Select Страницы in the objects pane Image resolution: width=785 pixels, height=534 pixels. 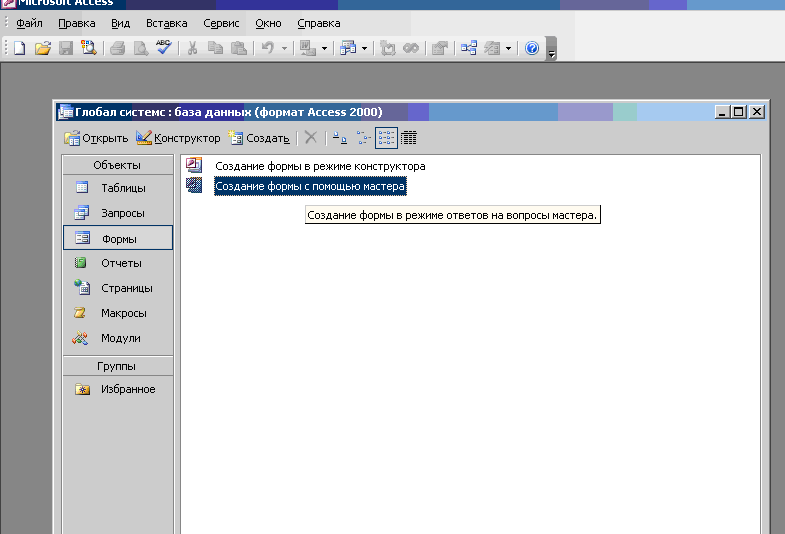coord(118,288)
